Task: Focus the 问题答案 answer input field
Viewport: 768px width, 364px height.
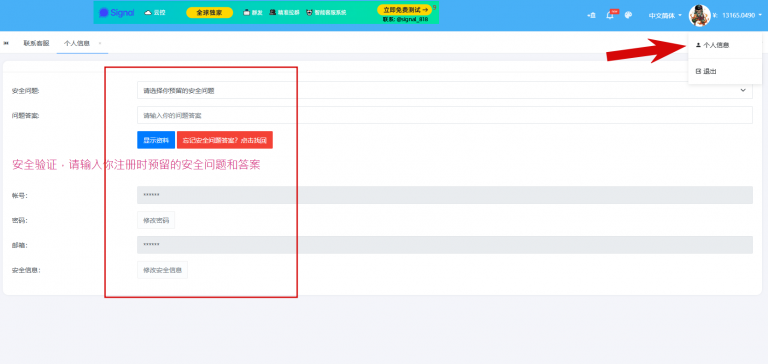Action: [445, 115]
